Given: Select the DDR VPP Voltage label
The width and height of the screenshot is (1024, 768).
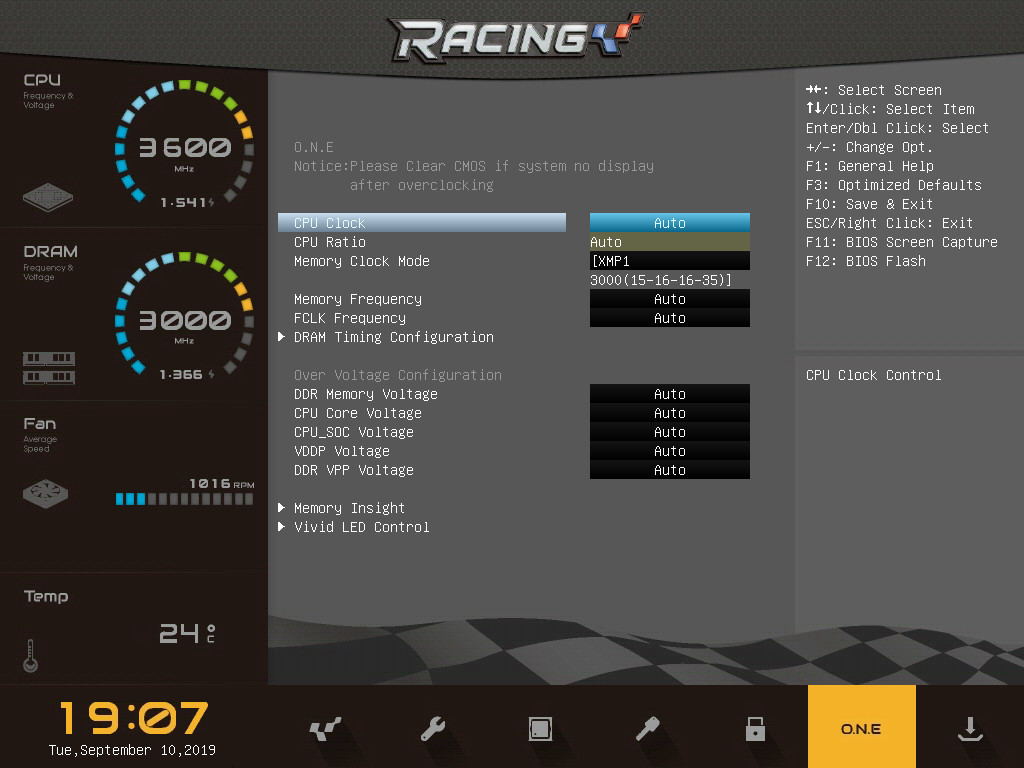Looking at the screenshot, I should [354, 470].
